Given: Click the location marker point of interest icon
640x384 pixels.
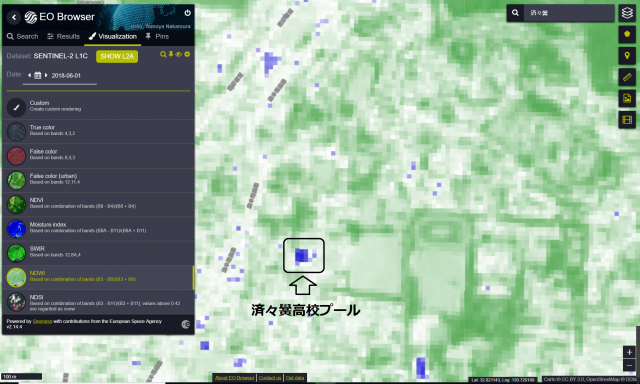Looking at the screenshot, I should [x=627, y=55].
